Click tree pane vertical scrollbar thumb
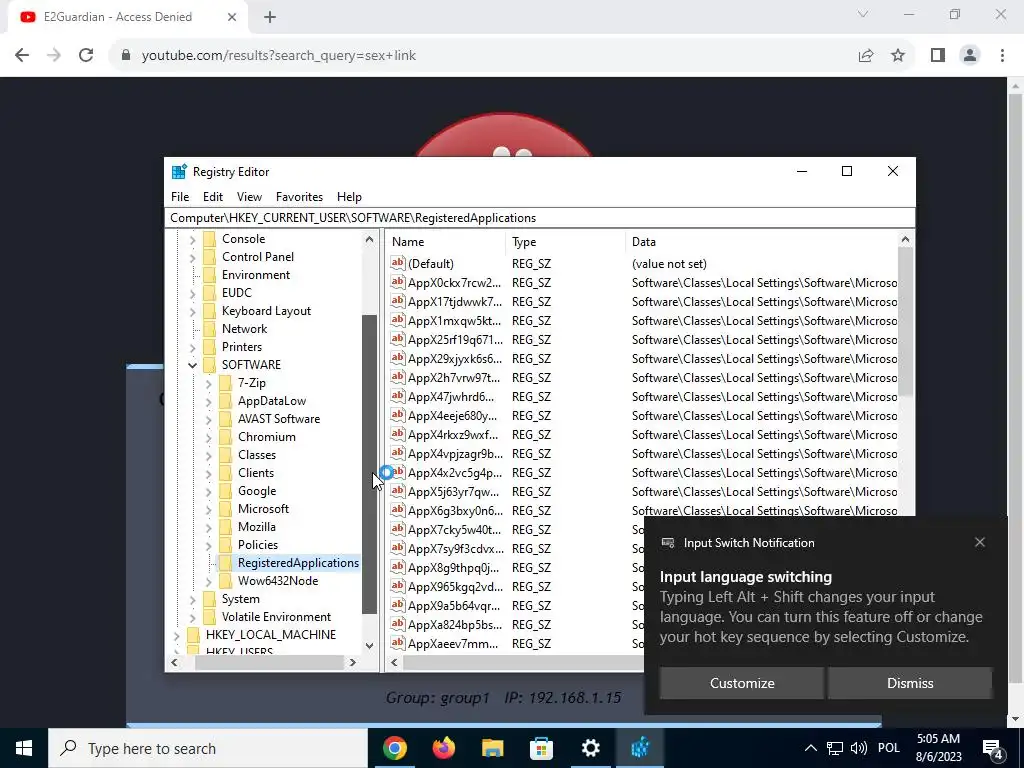Screen dimensions: 1024x768 point(369,464)
